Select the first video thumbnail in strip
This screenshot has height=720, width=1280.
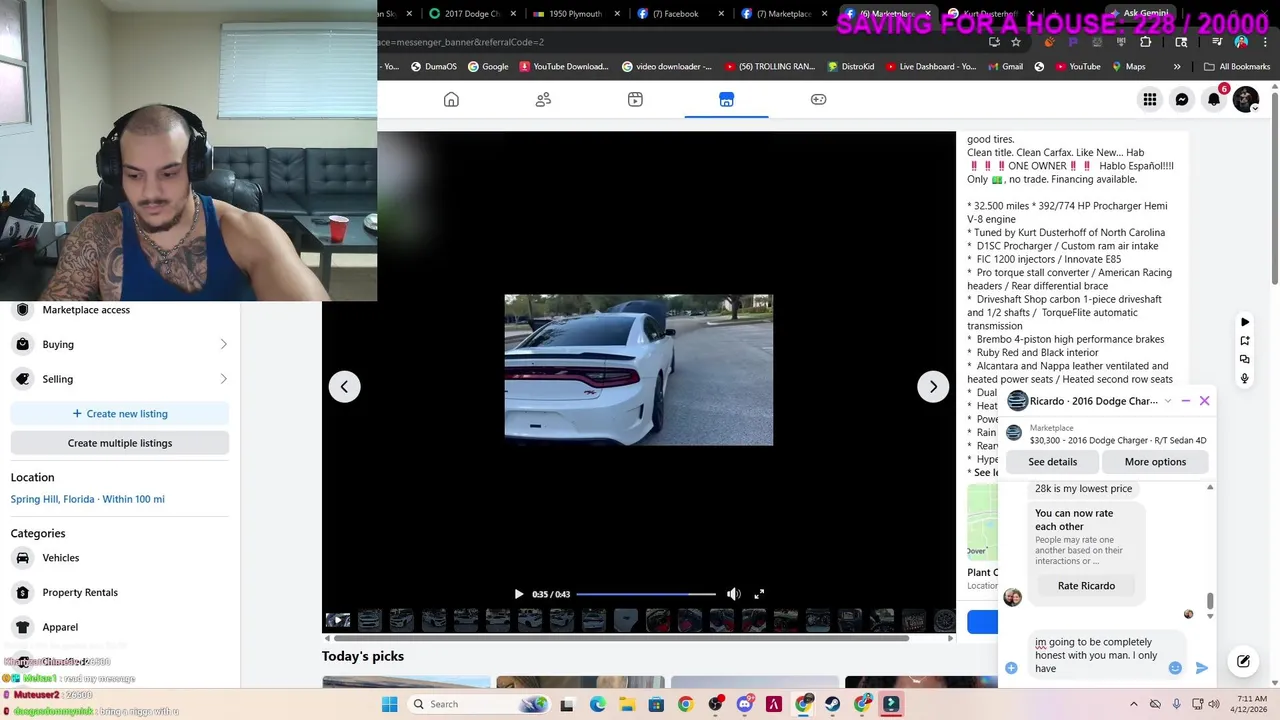[x=338, y=620]
